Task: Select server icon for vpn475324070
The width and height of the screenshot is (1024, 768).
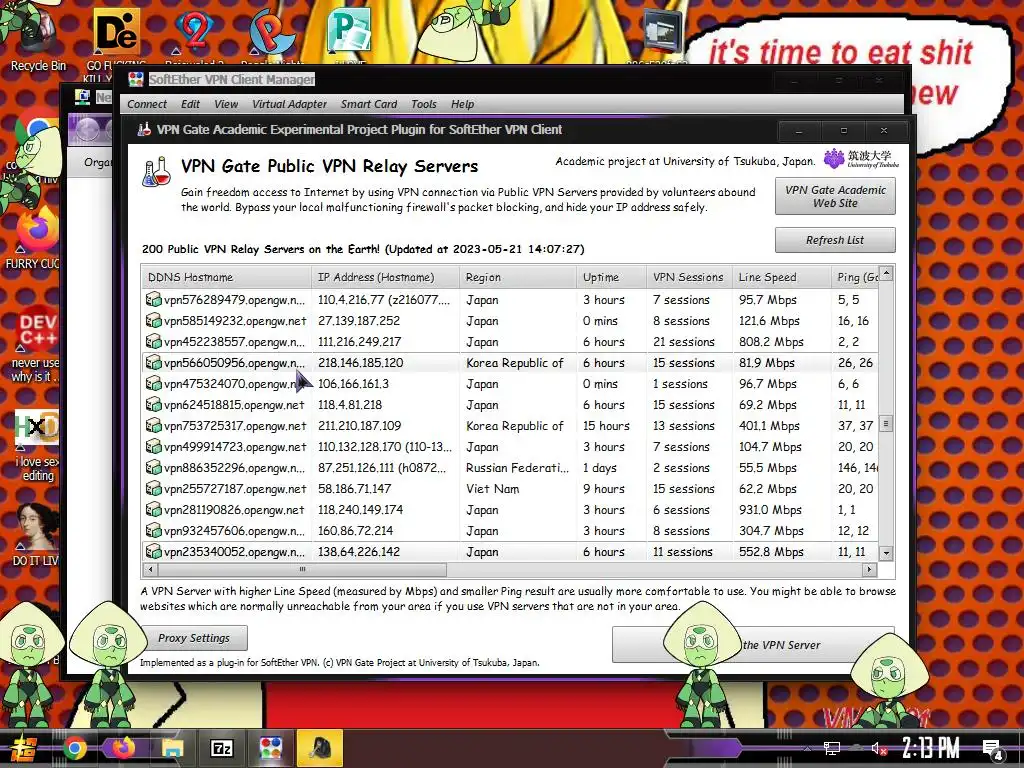Action: pyautogui.click(x=153, y=384)
